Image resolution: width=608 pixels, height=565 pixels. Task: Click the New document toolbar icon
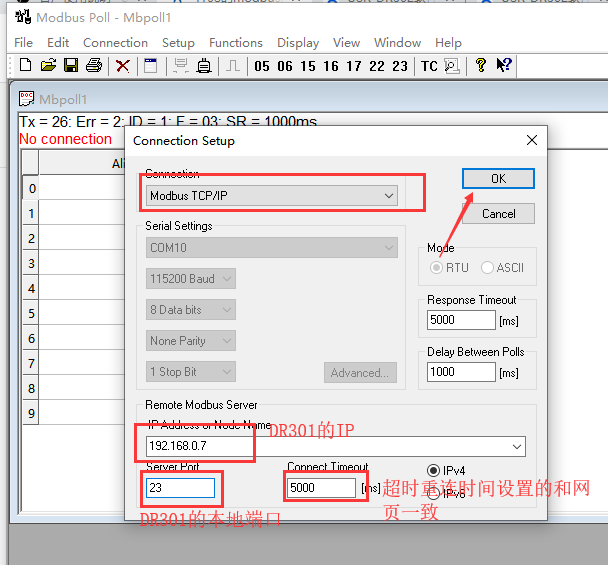(x=26, y=66)
